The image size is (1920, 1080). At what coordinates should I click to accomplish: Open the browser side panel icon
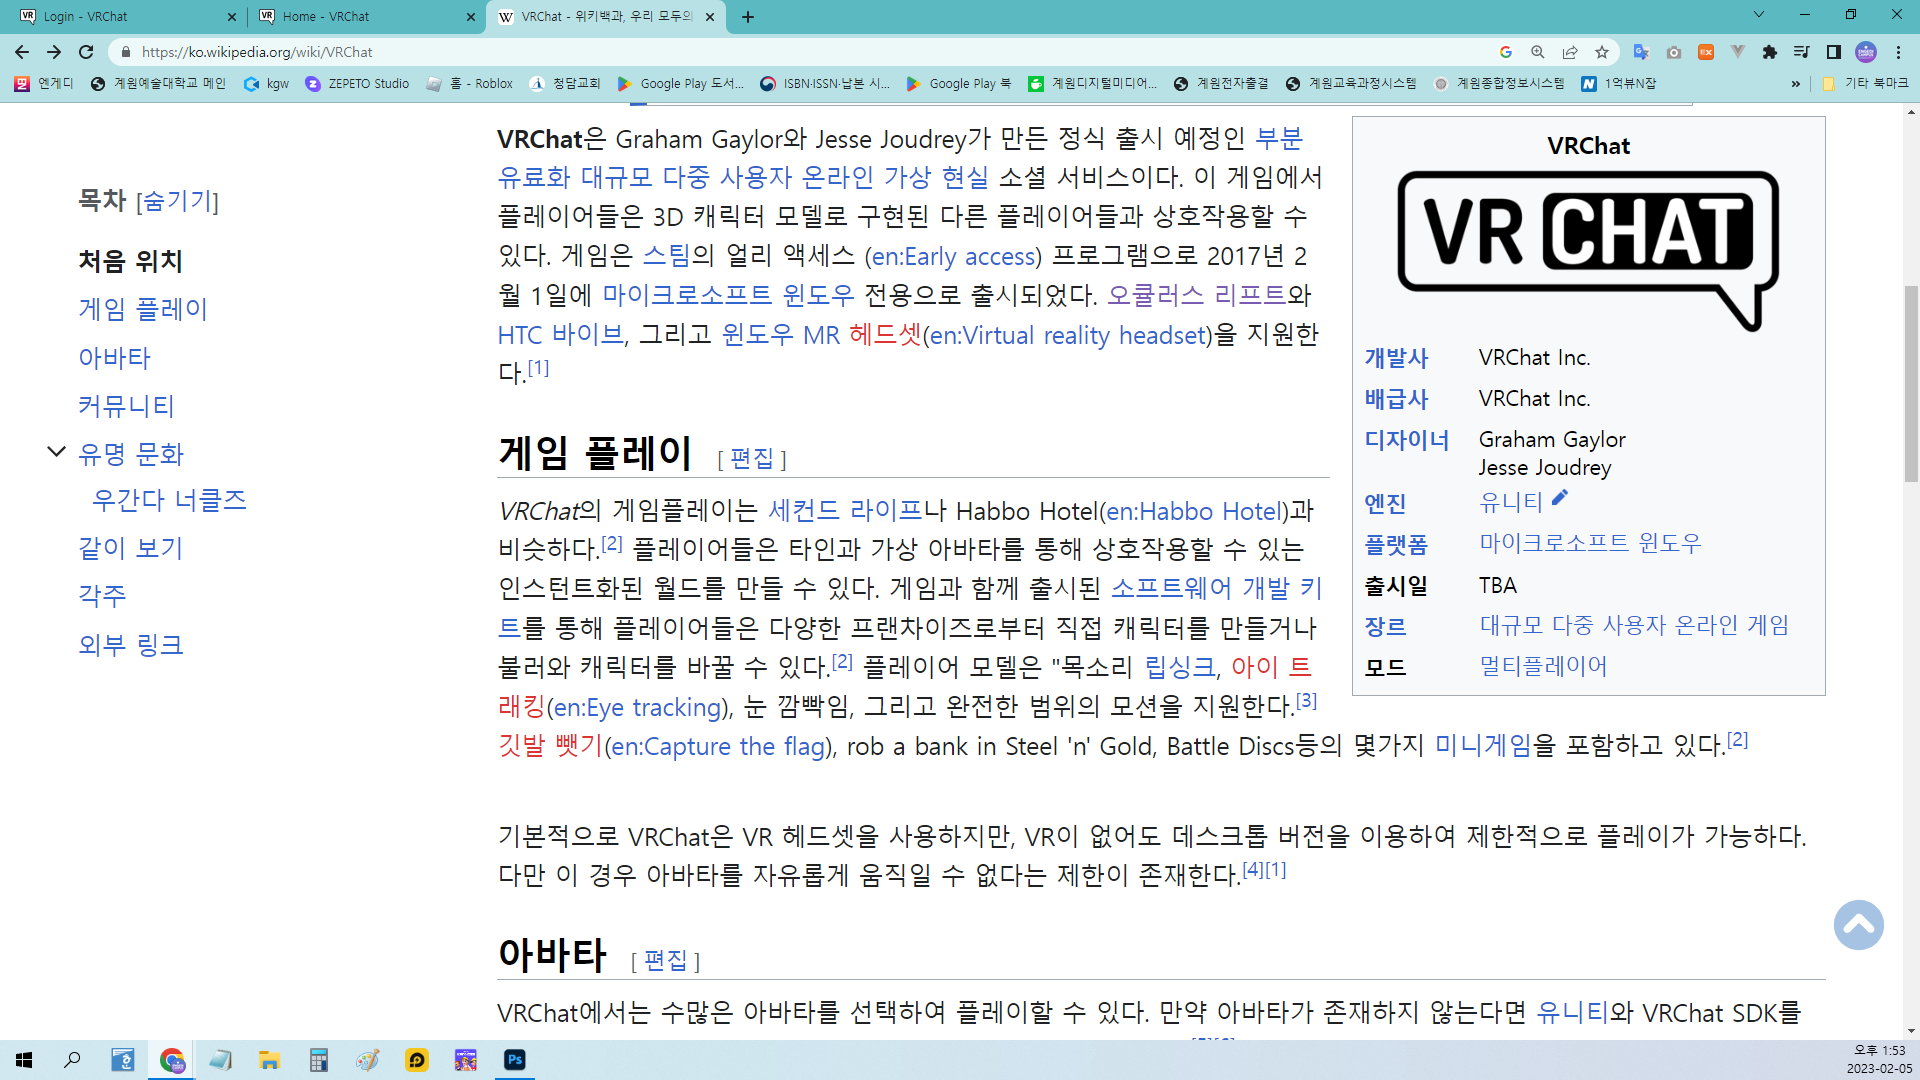[1833, 52]
